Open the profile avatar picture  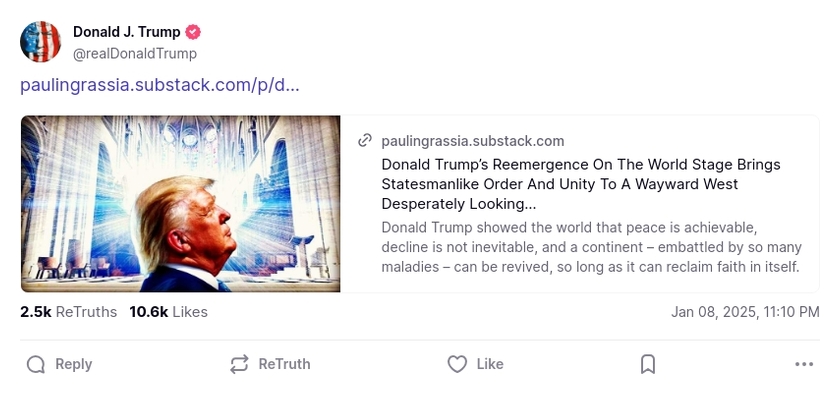click(x=41, y=42)
